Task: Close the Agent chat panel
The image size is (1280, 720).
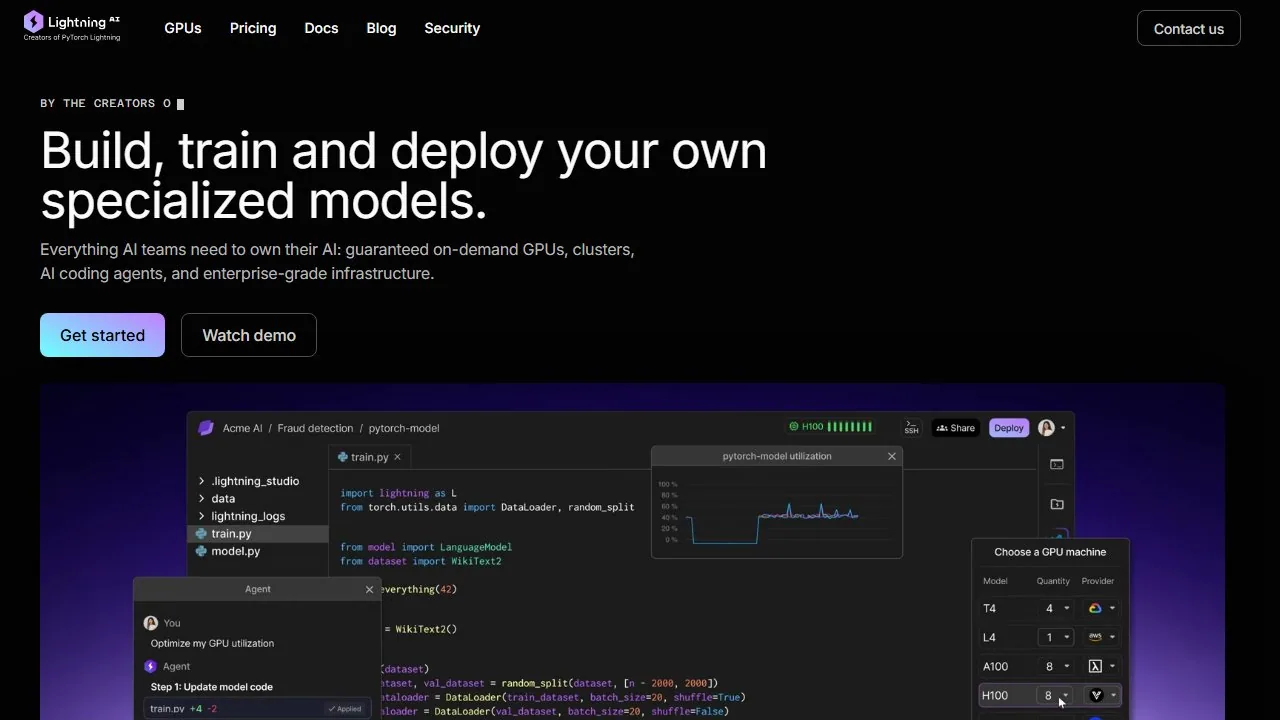Action: coord(369,589)
